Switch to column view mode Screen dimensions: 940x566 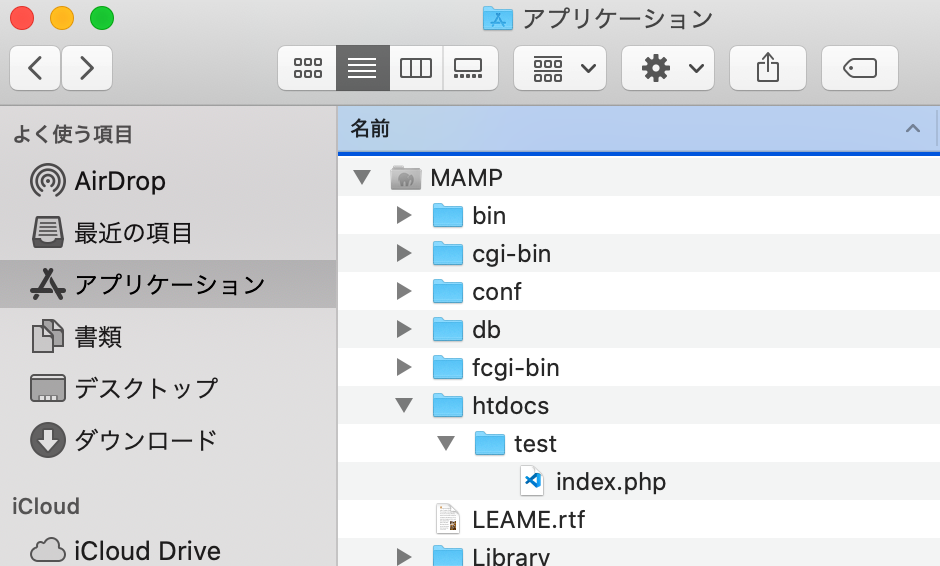(x=415, y=68)
